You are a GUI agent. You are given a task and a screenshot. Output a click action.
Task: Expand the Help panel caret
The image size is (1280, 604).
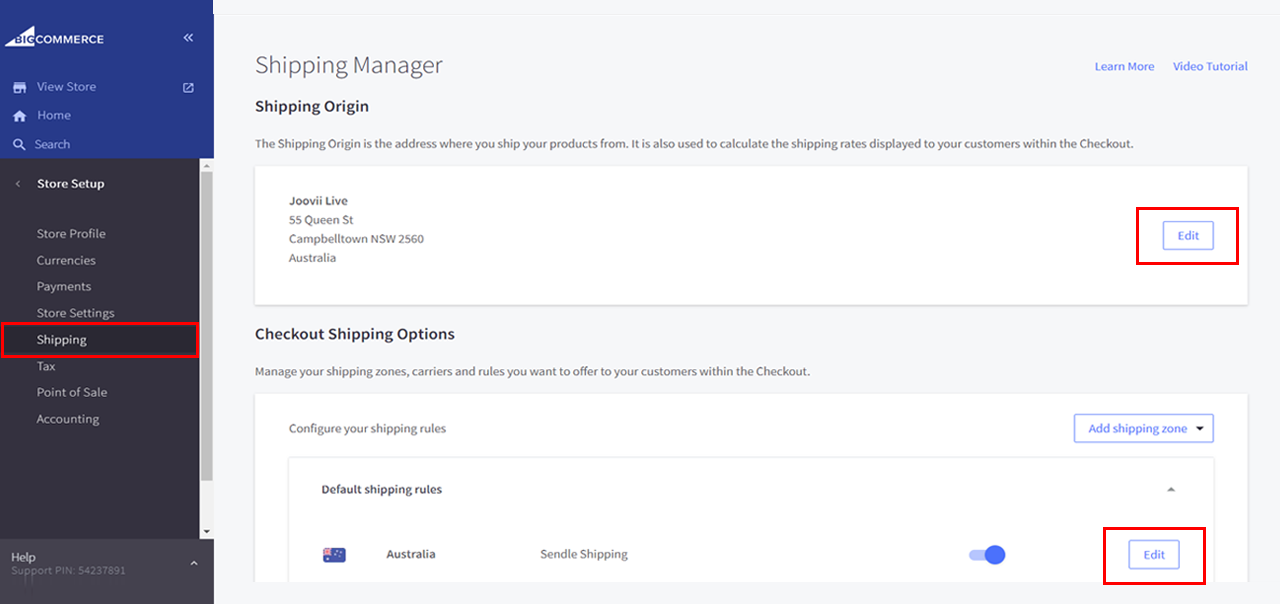(x=193, y=562)
